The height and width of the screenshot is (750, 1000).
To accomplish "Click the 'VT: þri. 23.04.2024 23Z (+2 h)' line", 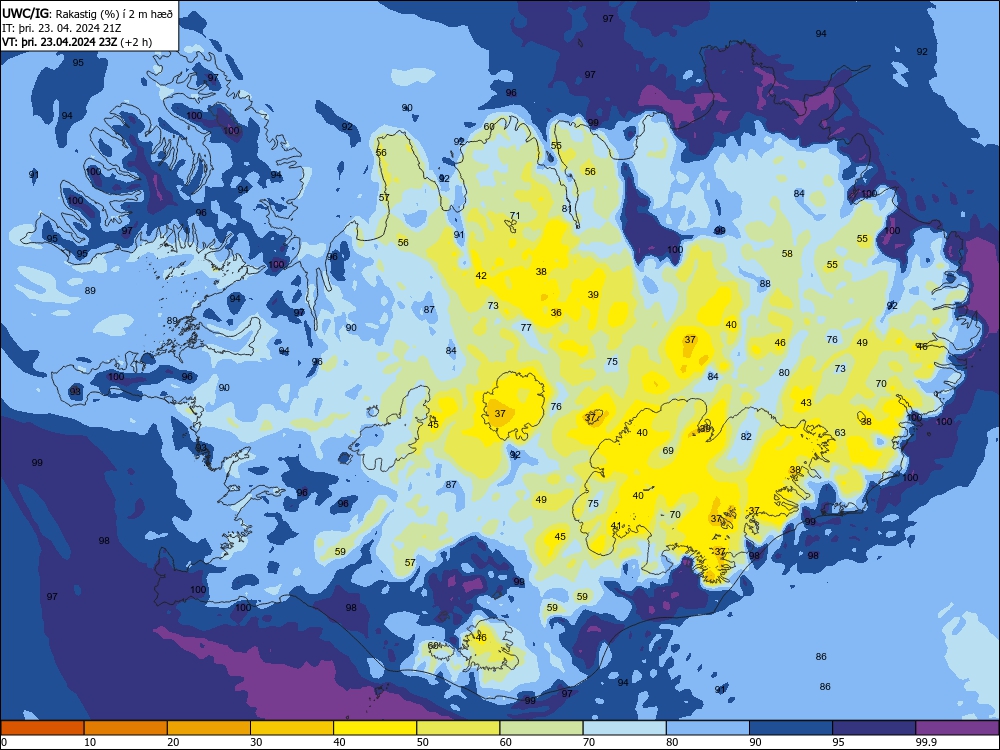I will [77, 42].
